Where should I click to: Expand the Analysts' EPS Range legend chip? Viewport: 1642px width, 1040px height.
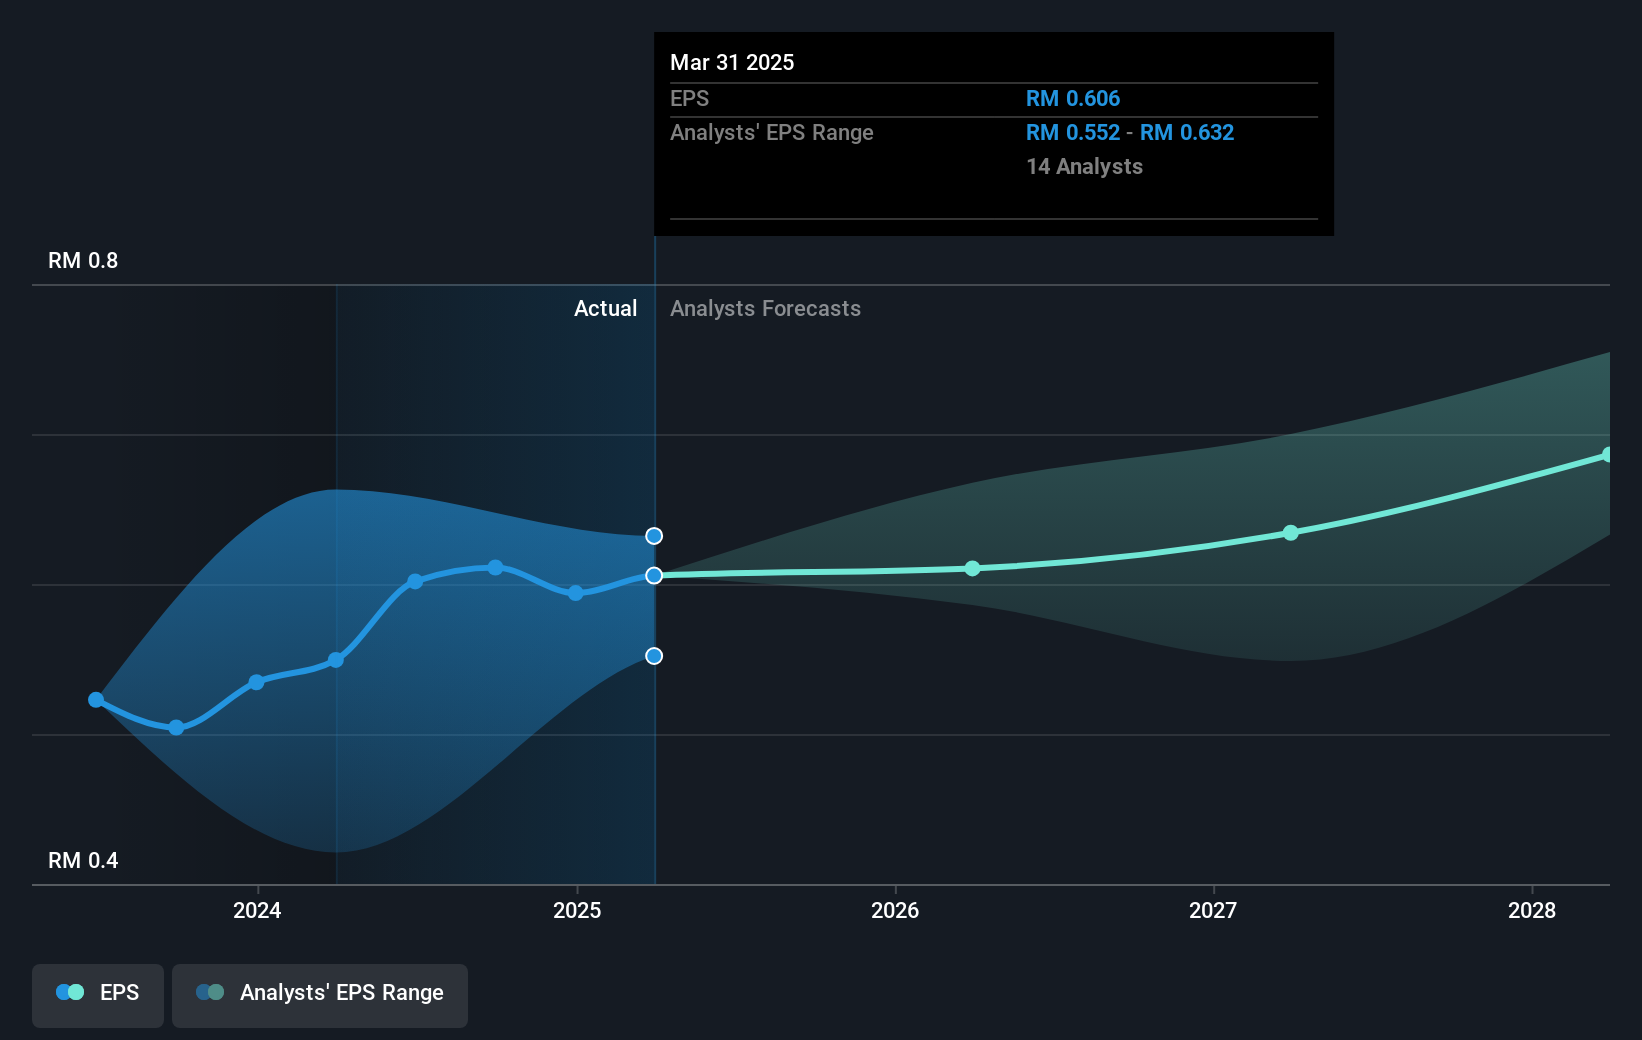(x=319, y=993)
